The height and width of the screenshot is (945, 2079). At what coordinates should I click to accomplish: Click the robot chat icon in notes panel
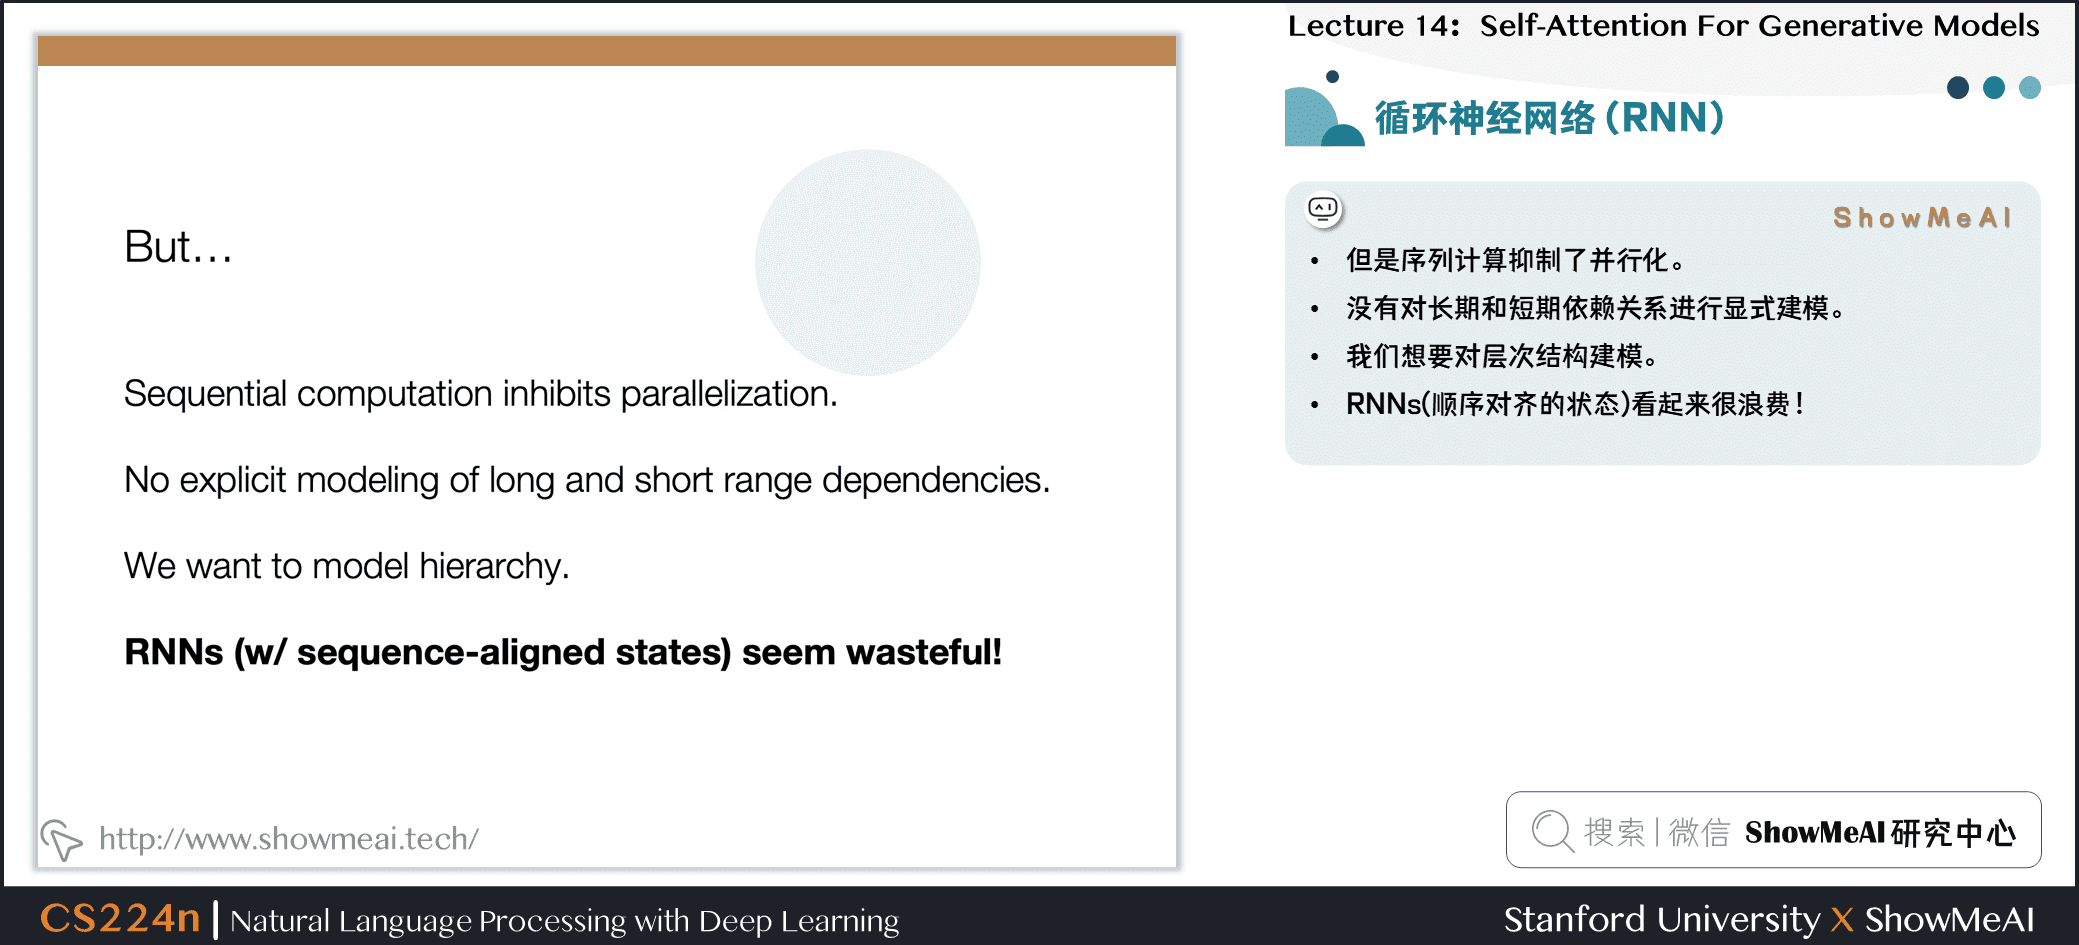click(x=1323, y=209)
